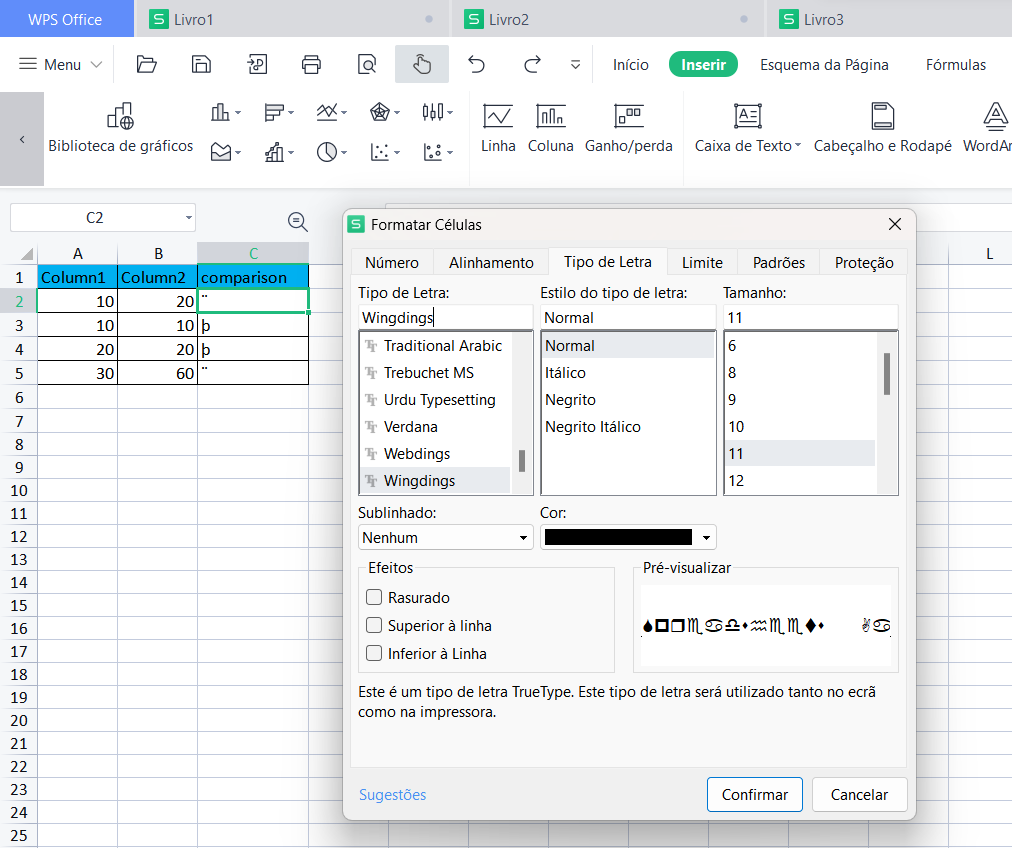This screenshot has width=1012, height=848.
Task: Enable the Rasurado checkbox
Action: (x=375, y=598)
